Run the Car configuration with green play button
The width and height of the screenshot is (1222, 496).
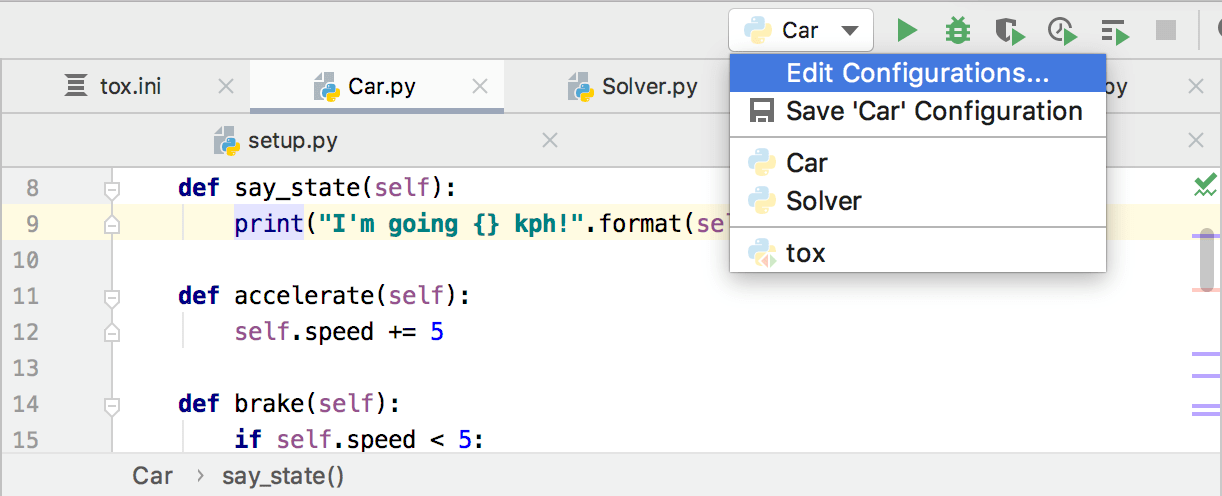coord(907,31)
